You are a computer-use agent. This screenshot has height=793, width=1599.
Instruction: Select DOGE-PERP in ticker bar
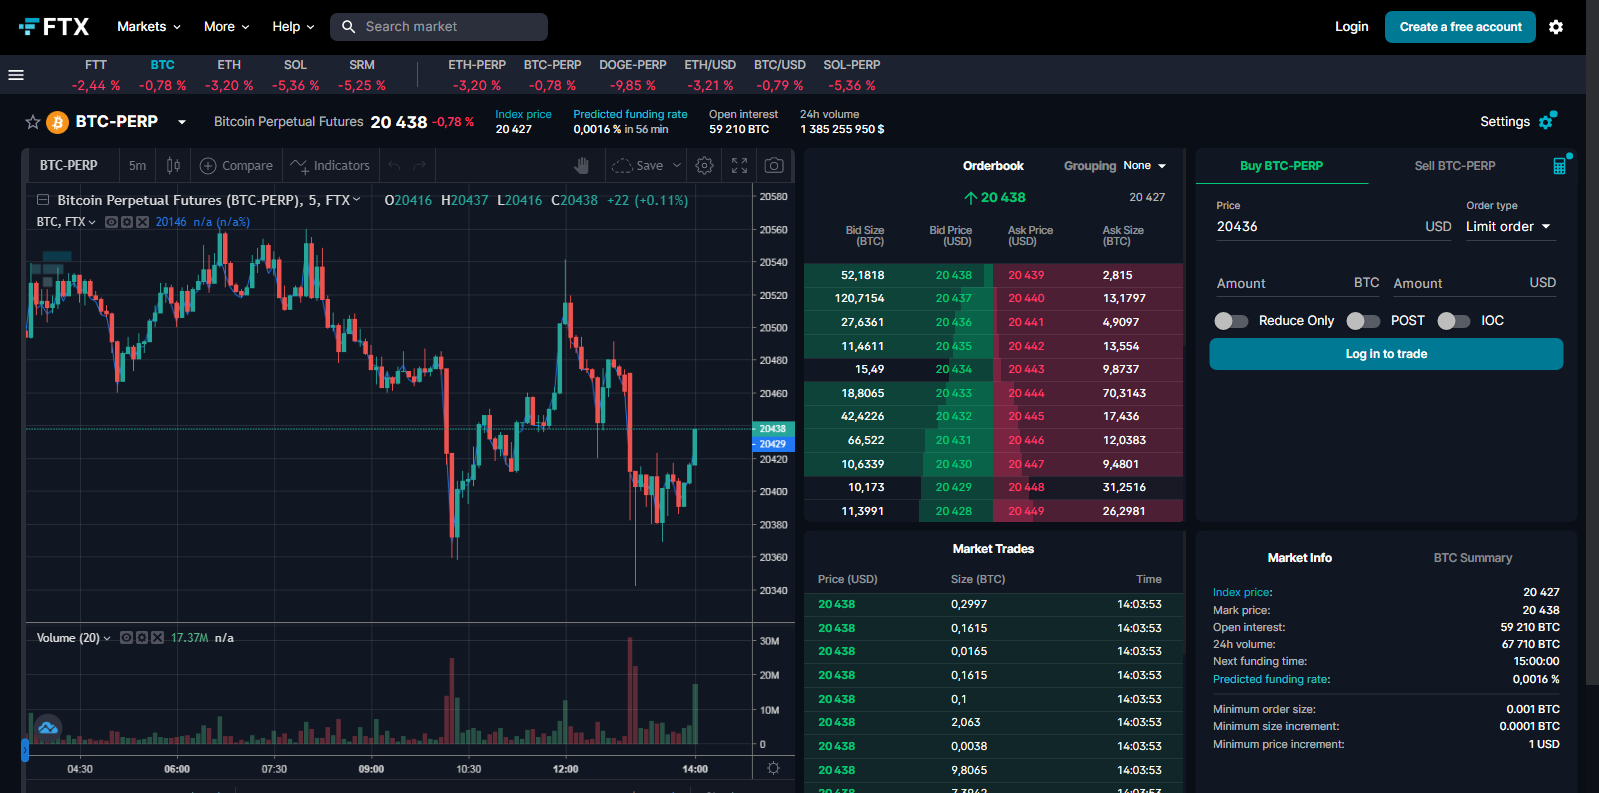633,75
